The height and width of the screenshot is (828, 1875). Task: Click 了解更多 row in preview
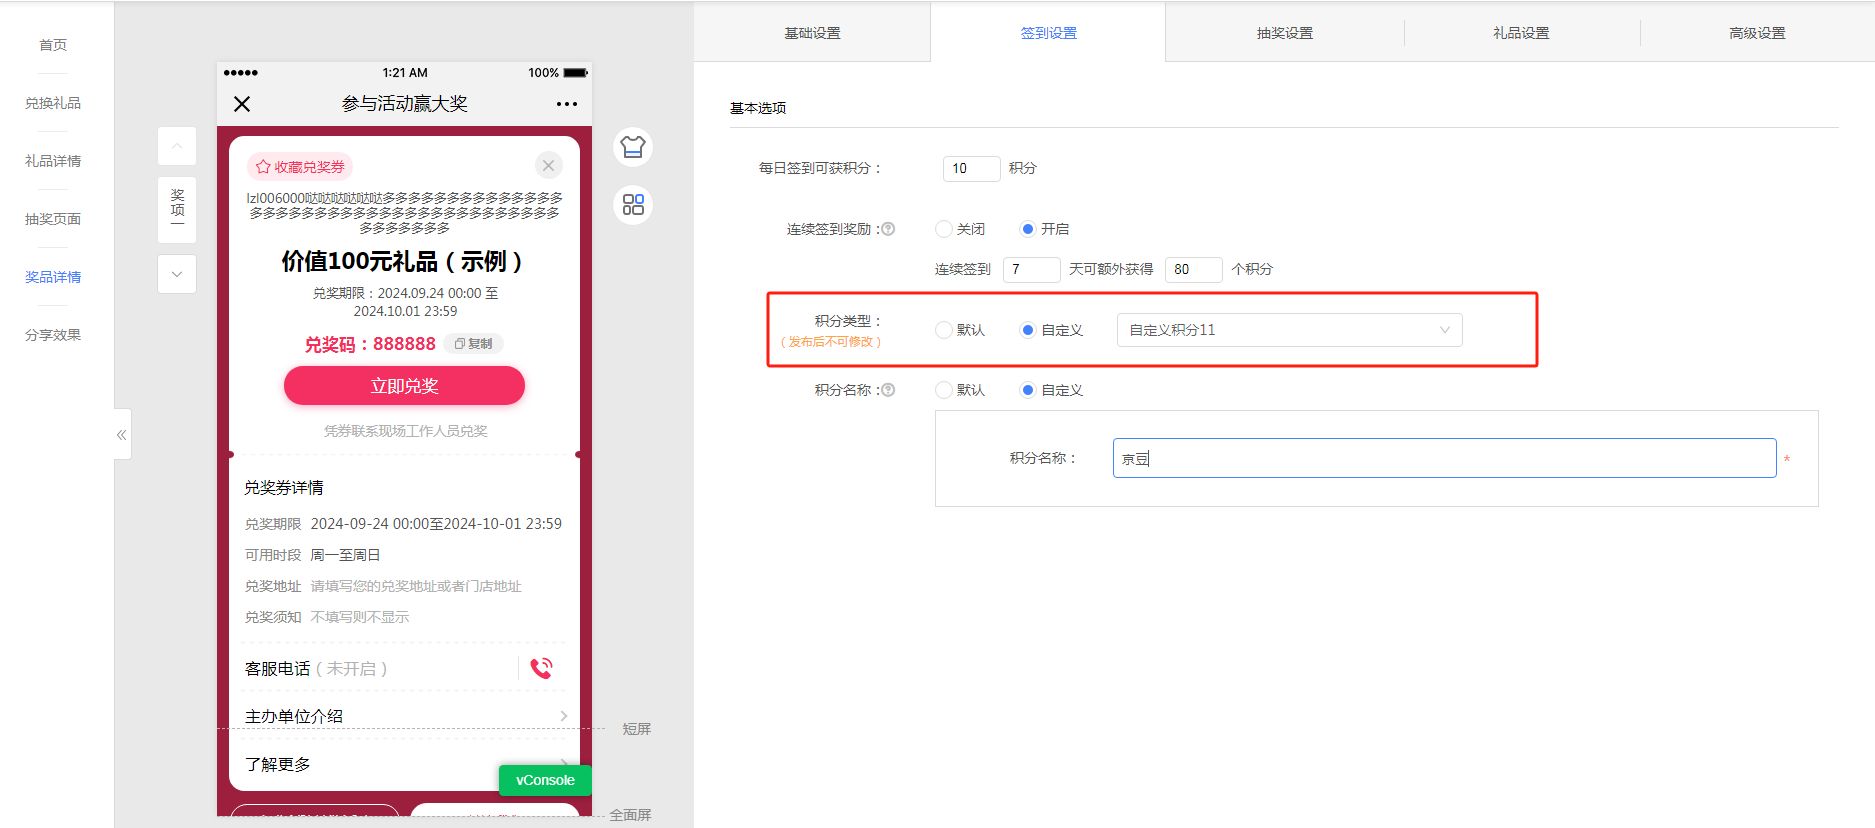click(404, 764)
